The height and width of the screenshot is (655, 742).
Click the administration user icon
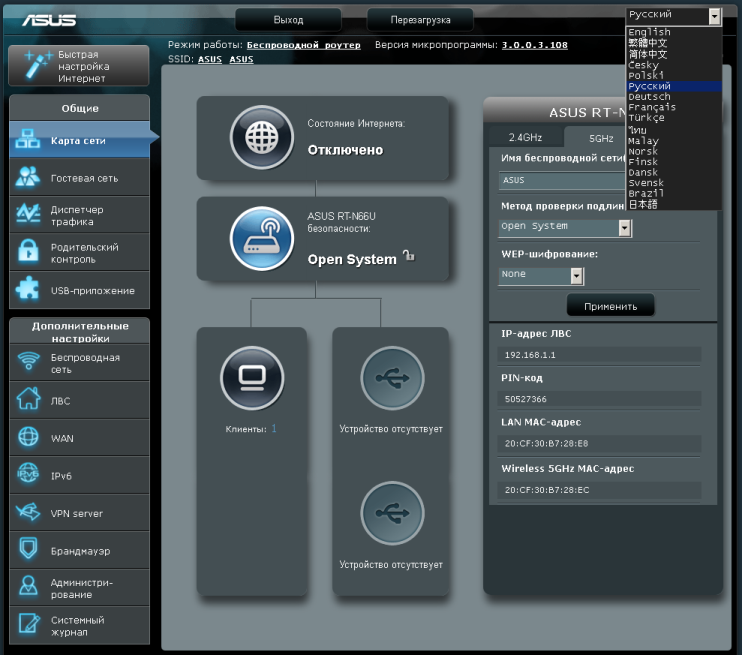pyautogui.click(x=28, y=585)
